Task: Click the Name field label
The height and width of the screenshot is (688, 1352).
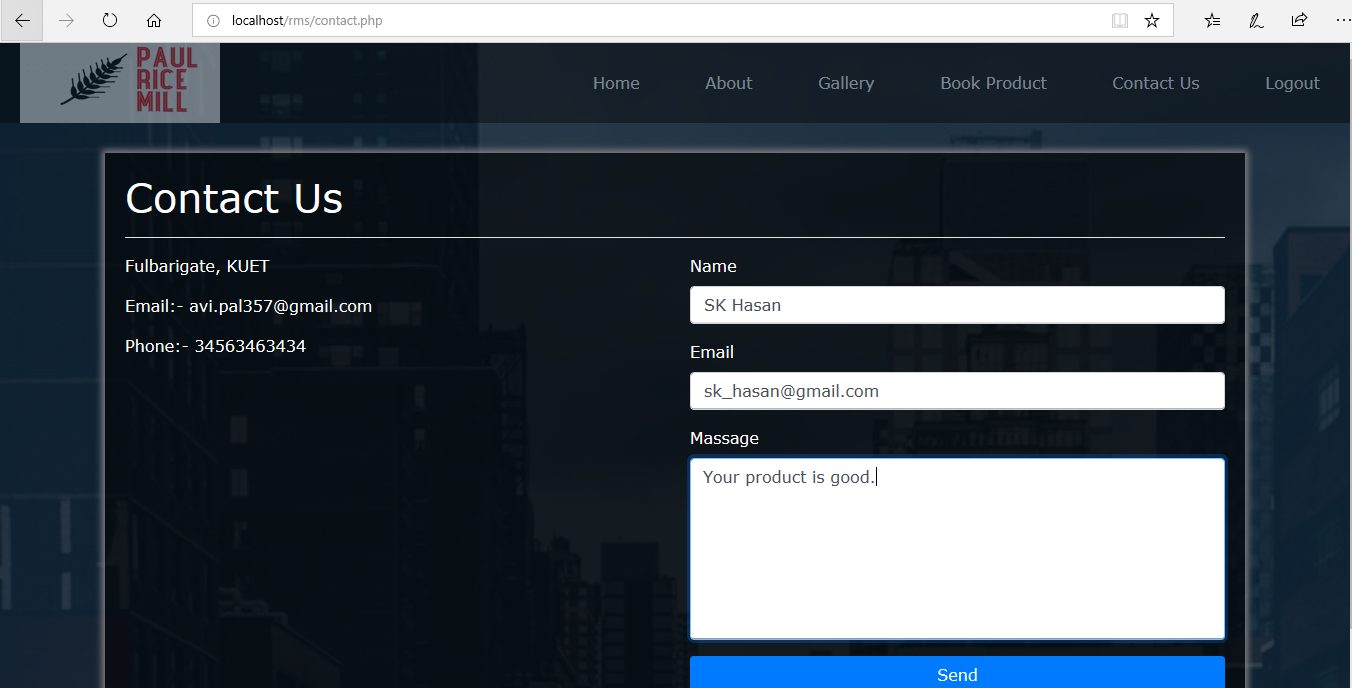Action: pos(713,266)
